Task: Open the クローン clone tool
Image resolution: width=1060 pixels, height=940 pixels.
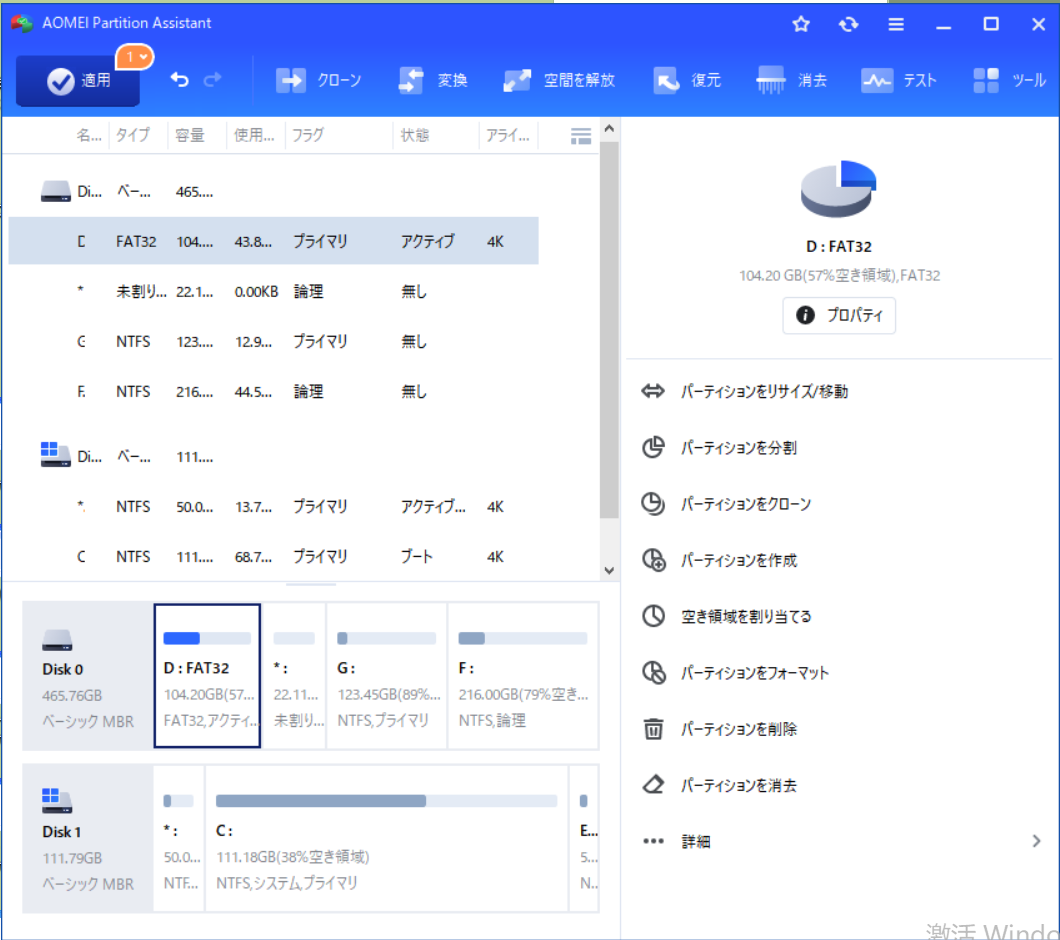Action: click(318, 80)
